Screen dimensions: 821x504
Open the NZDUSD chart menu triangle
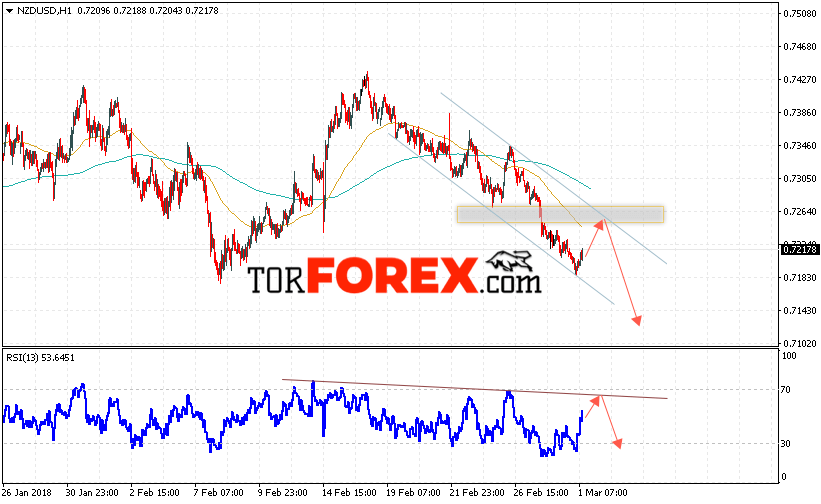9,10
